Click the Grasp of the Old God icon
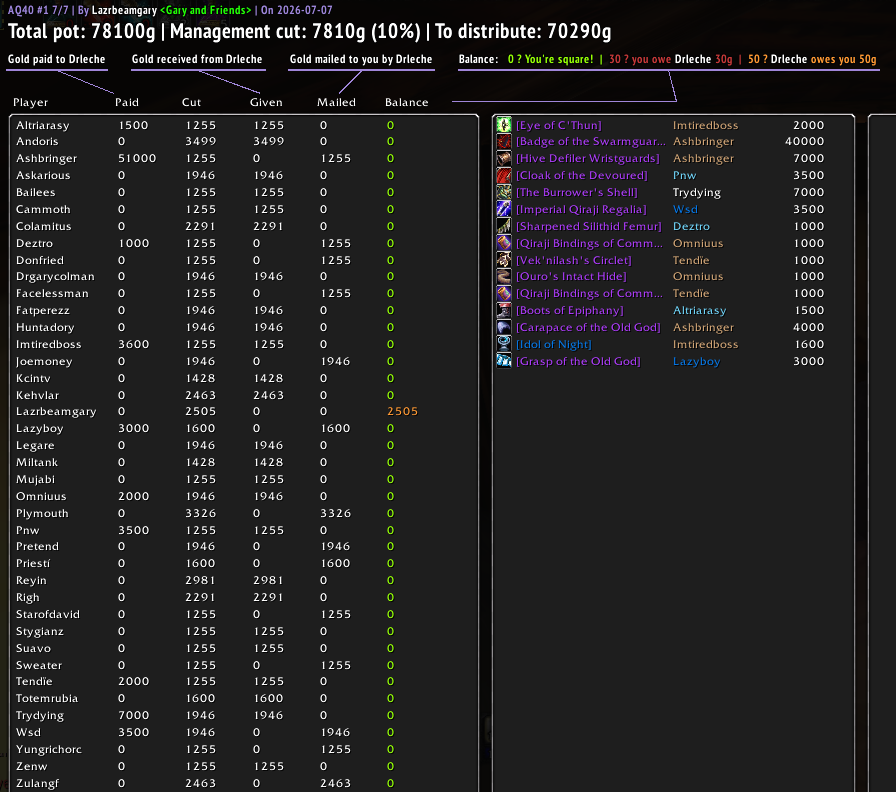 point(503,361)
